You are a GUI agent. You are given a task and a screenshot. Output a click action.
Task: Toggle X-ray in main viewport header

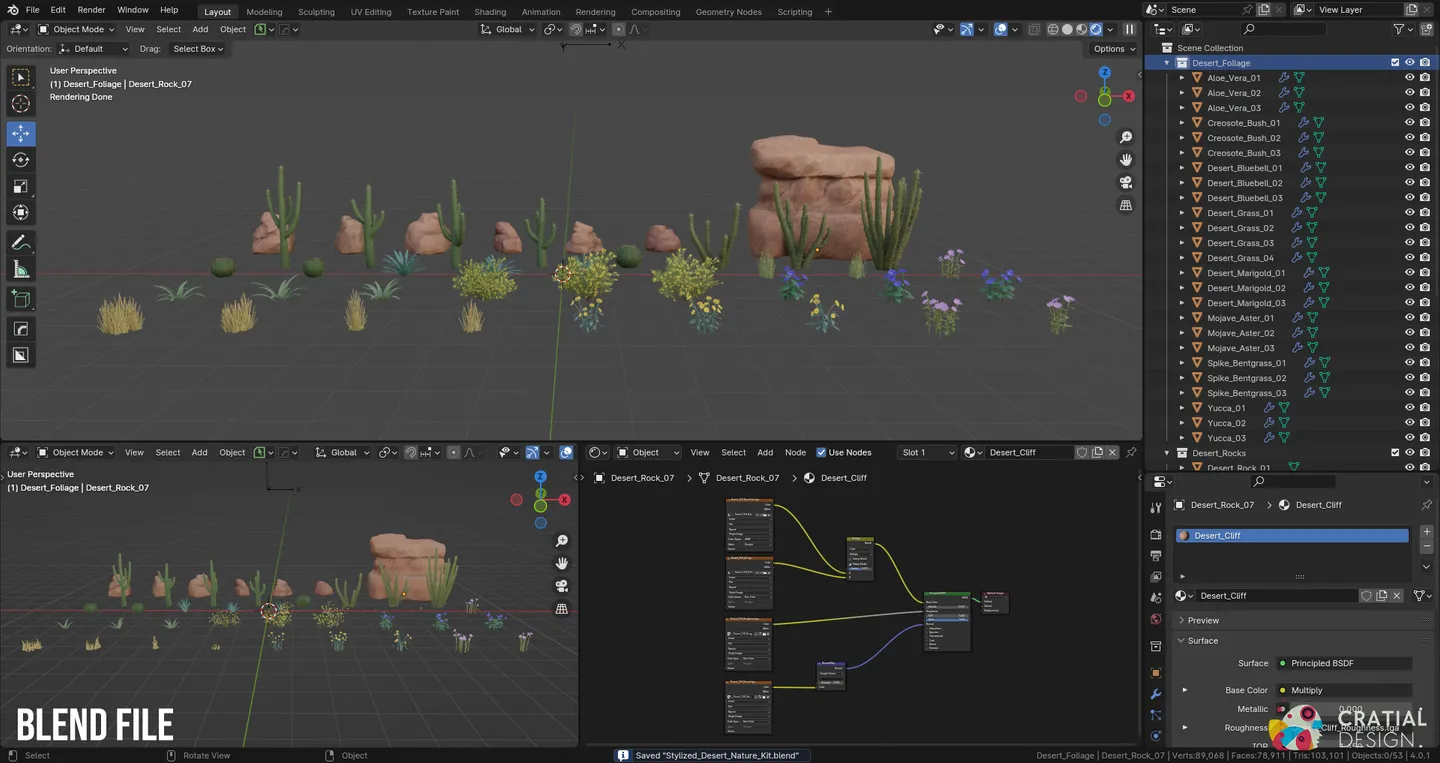1033,29
